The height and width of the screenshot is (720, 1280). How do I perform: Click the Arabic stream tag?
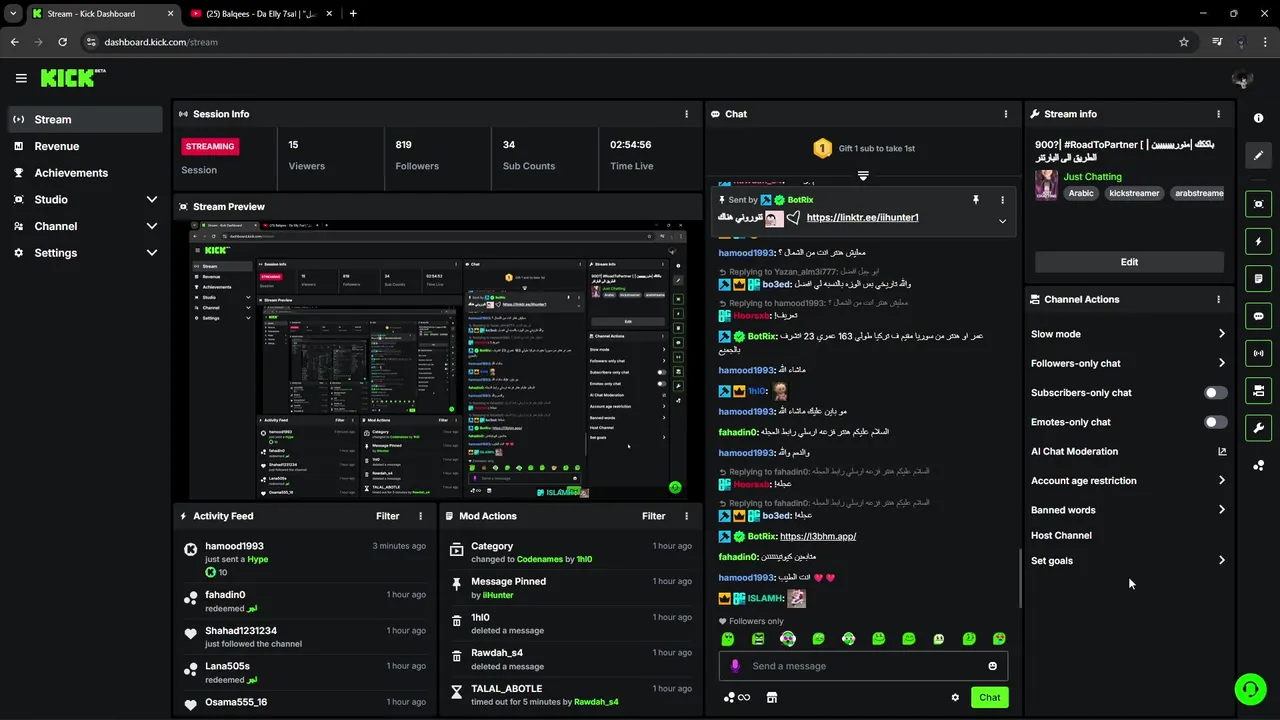click(x=1081, y=193)
